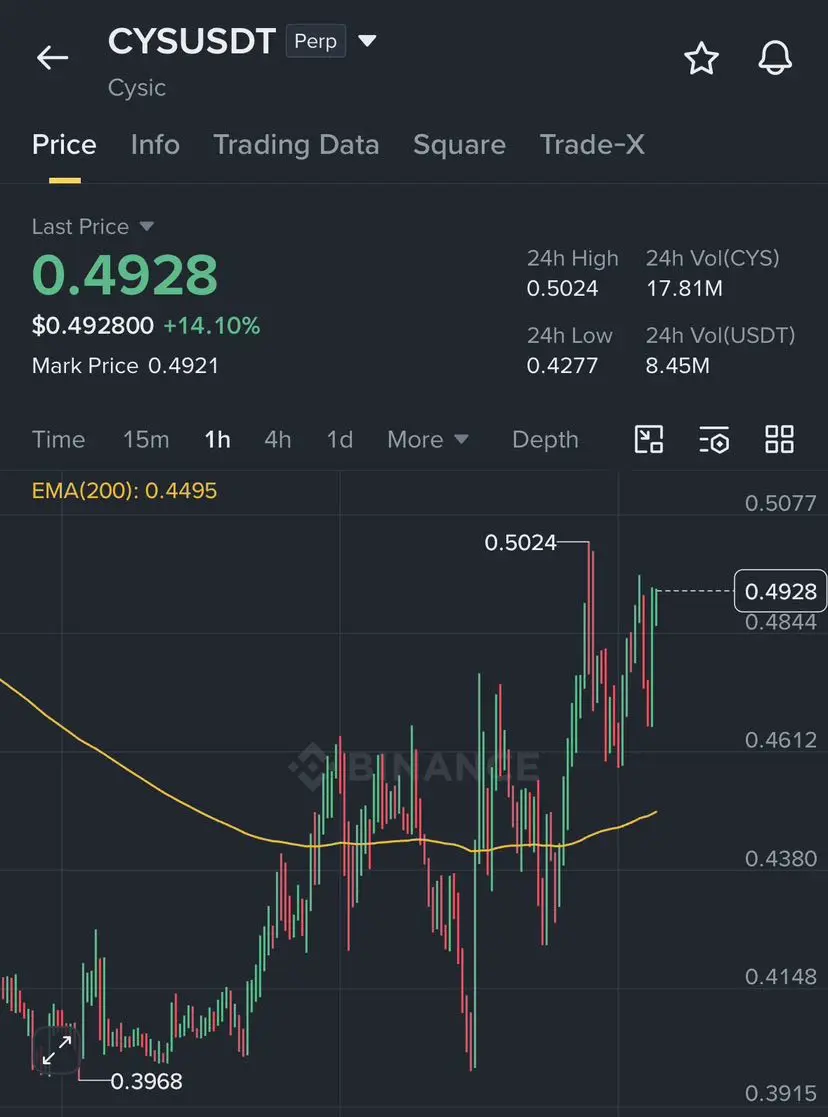This screenshot has height=1117, width=828.
Task: Click the Mark Price 0.4921 text
Action: coord(125,365)
